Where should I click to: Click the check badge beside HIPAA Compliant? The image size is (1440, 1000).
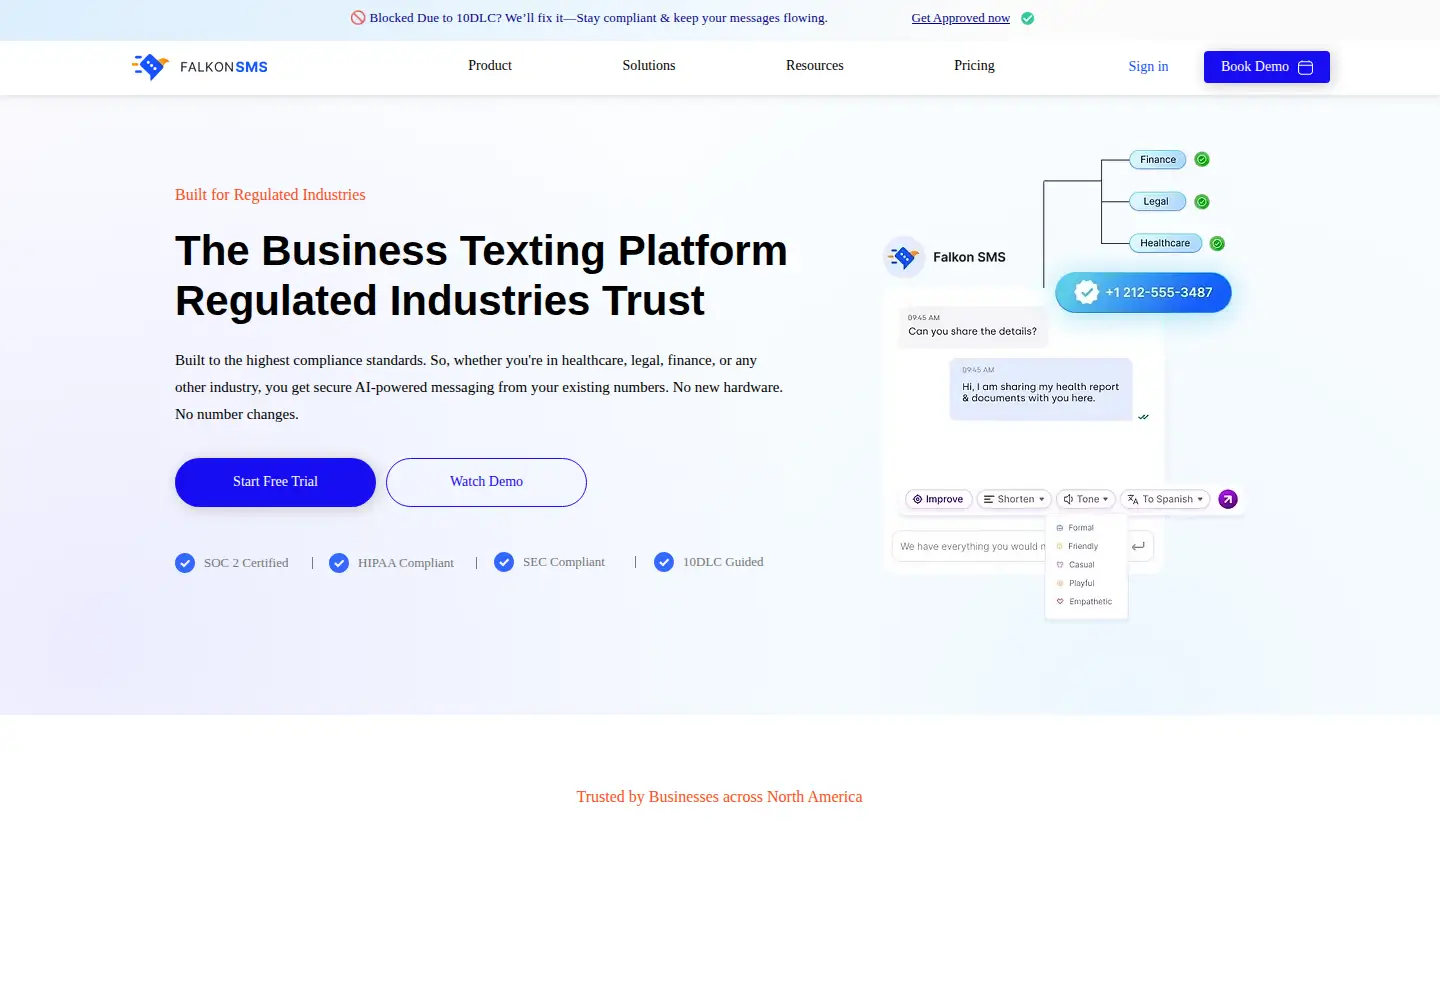click(x=339, y=563)
